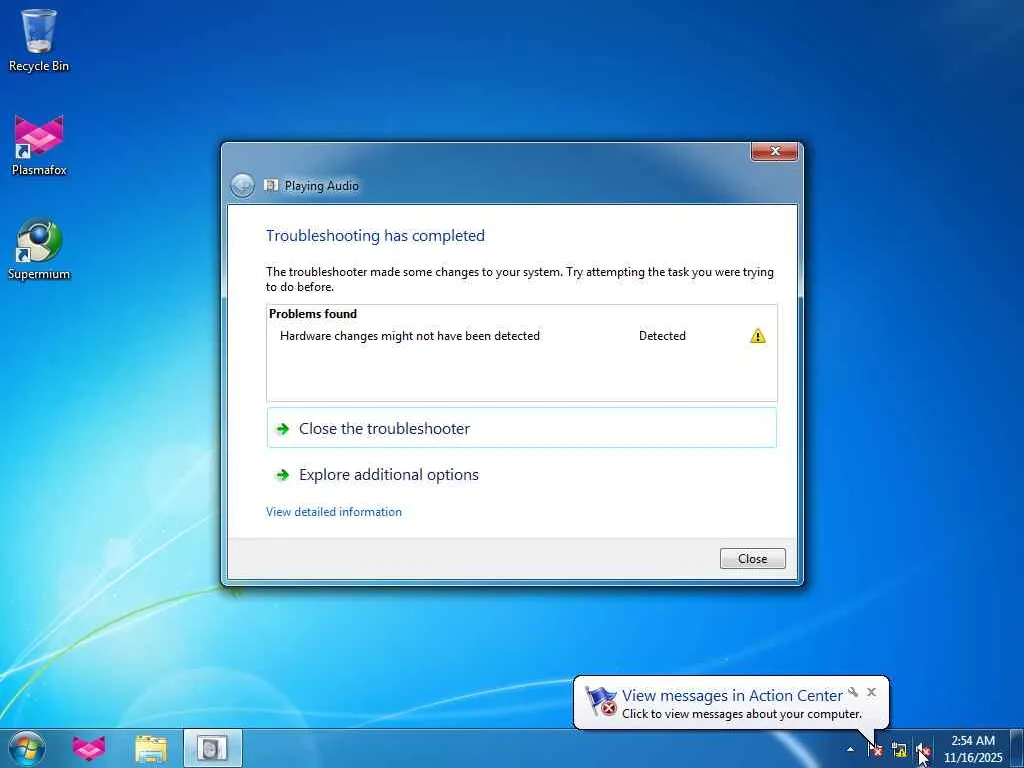
Task: Open Action Center flag tray icon
Action: point(875,750)
